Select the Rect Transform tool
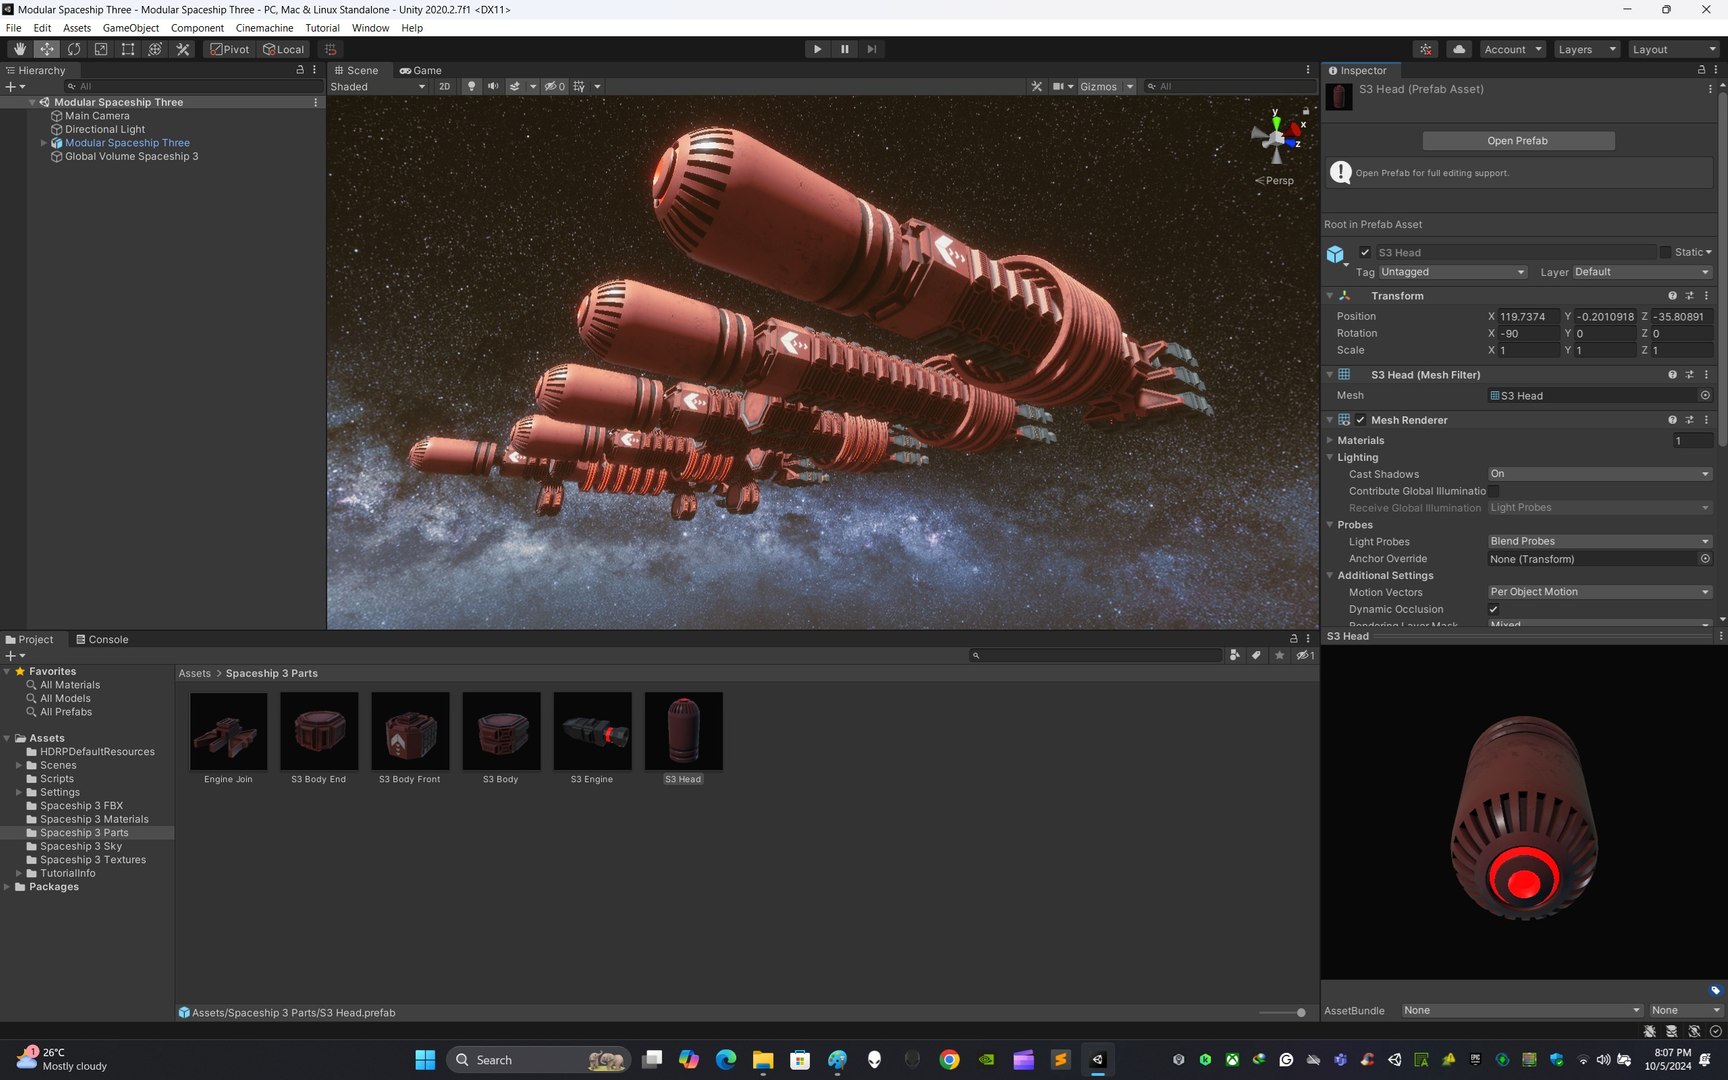This screenshot has height=1080, width=1728. [128, 49]
